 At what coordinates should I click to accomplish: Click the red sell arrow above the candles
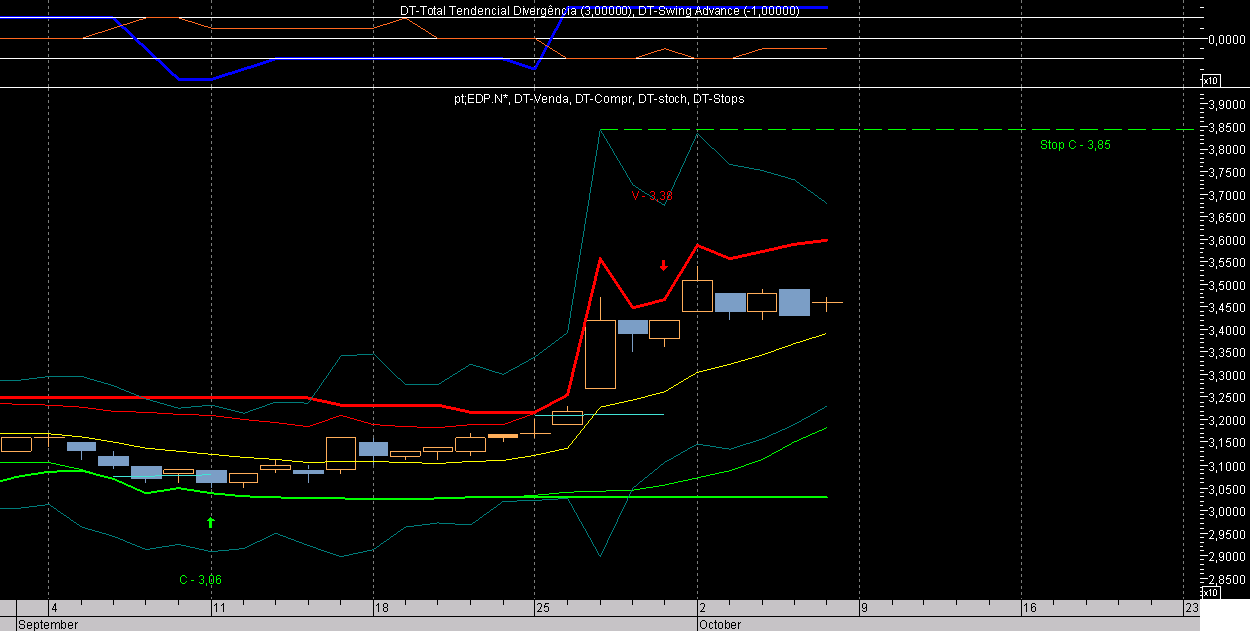coord(663,265)
